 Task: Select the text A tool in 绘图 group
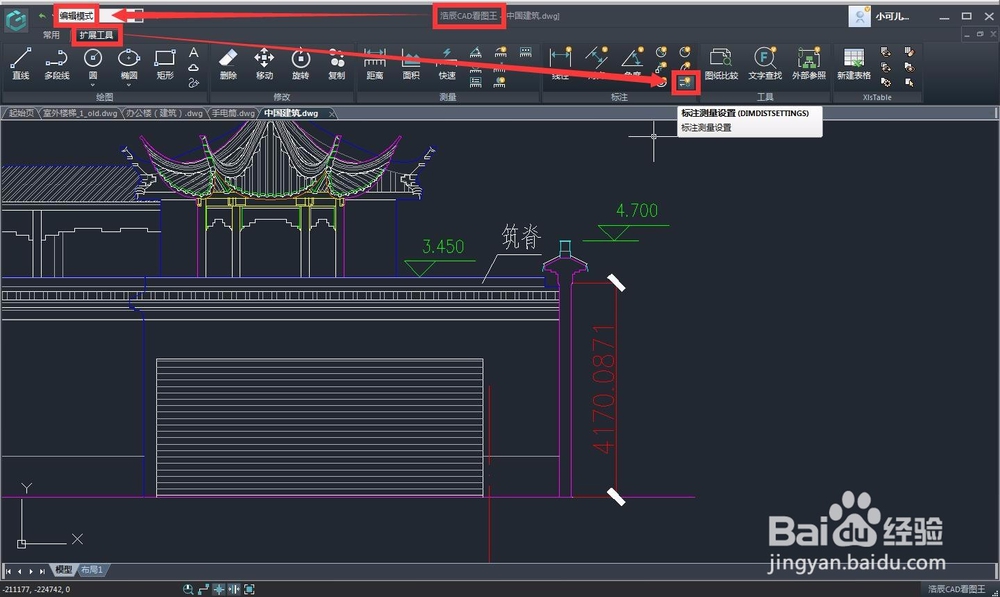(x=194, y=52)
